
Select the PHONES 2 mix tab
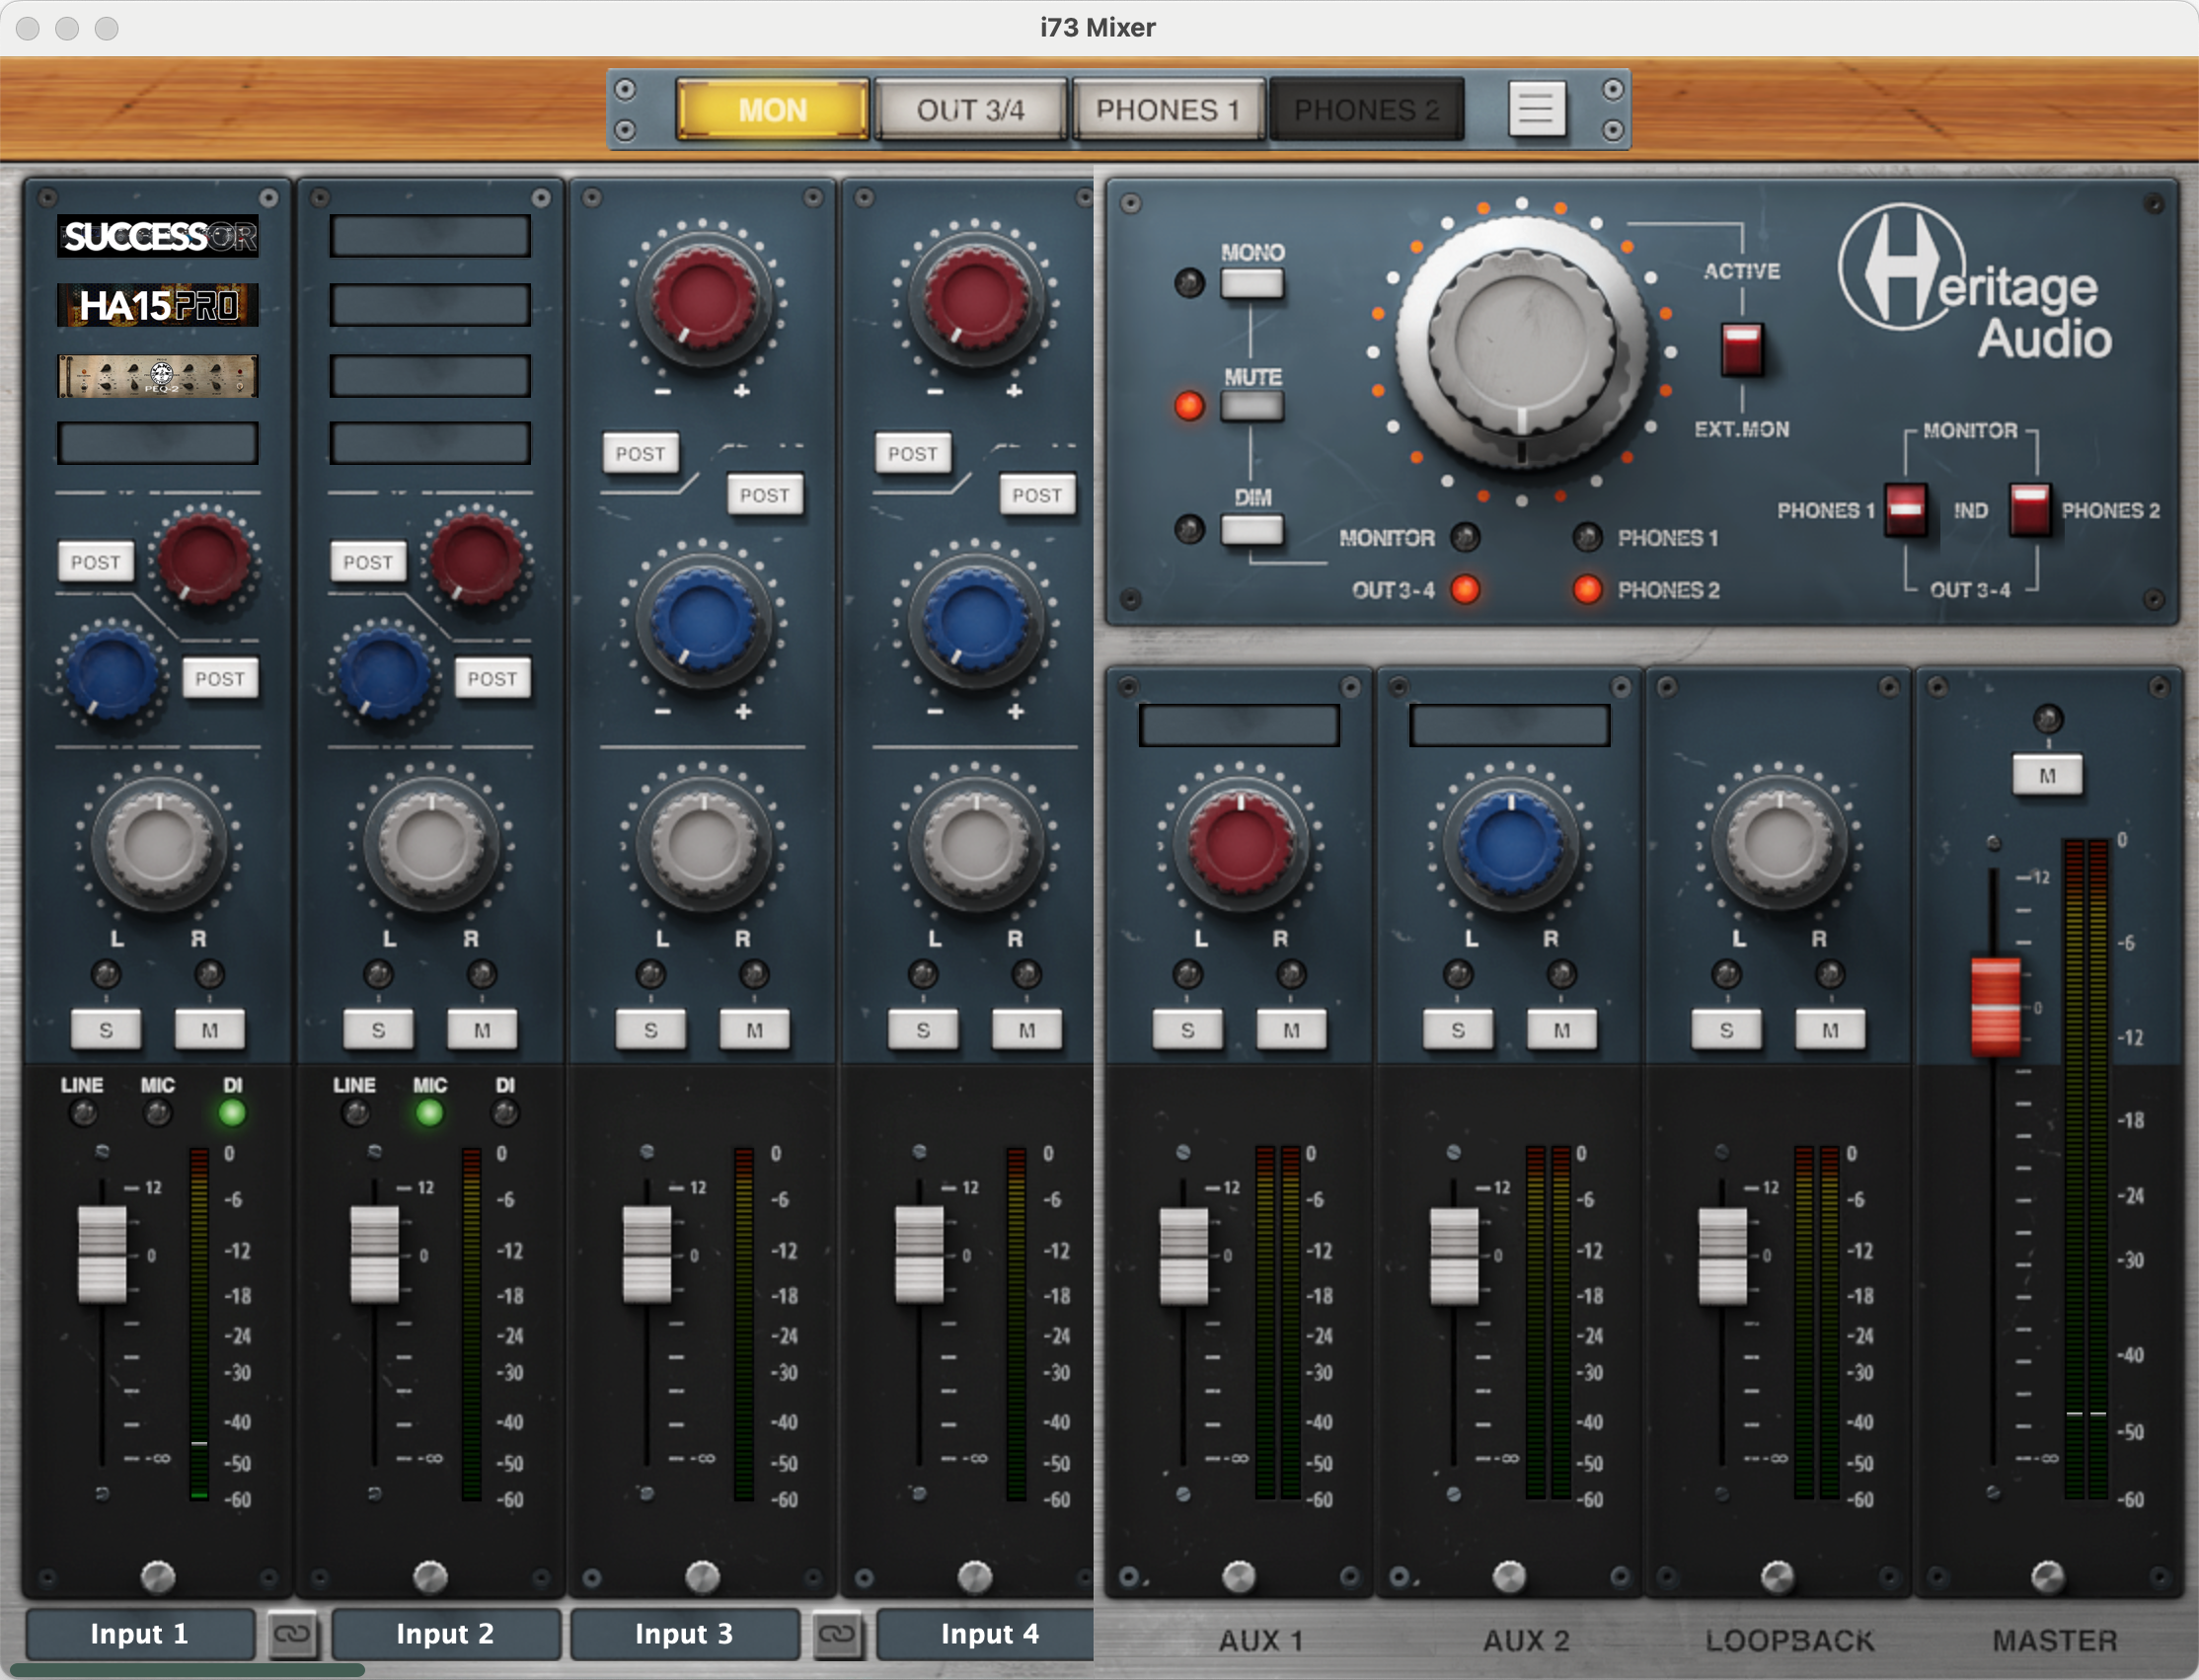[x=1366, y=109]
